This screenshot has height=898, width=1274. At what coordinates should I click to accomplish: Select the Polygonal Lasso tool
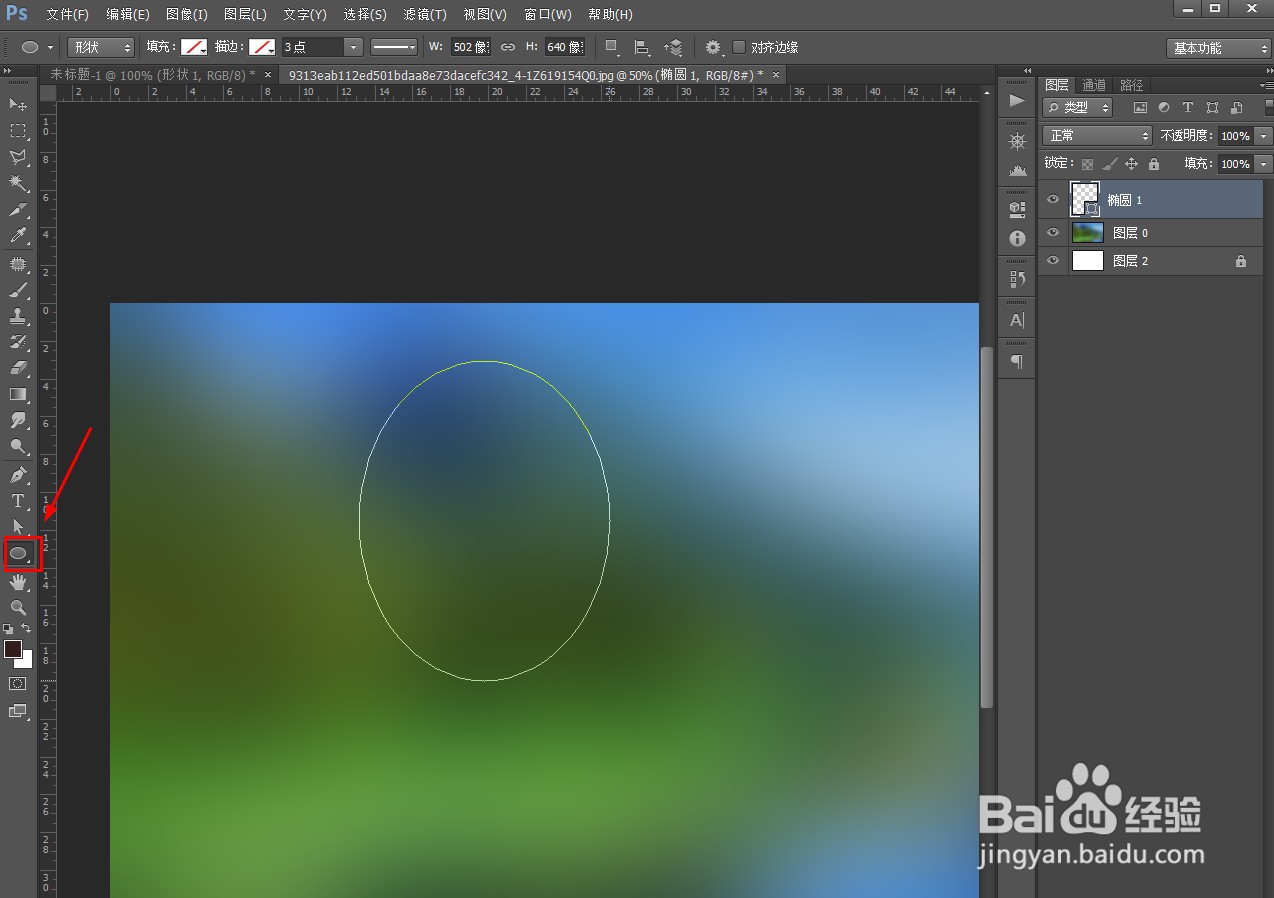click(x=18, y=157)
